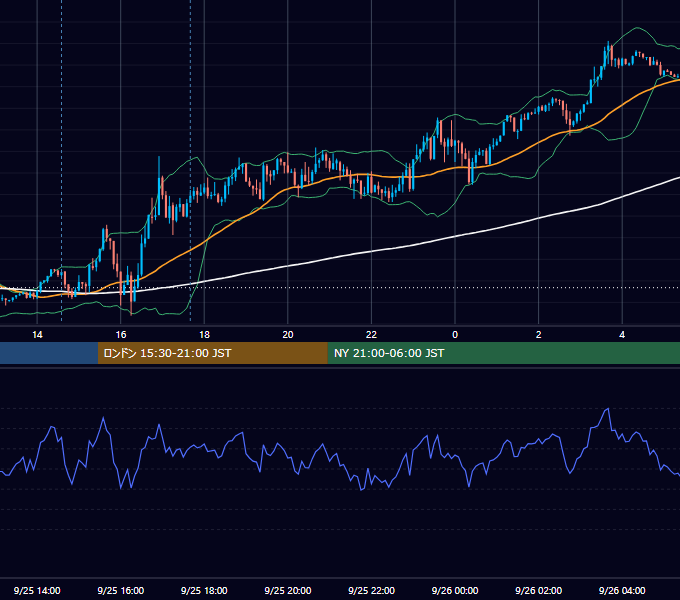Viewport: 680px width, 600px height.
Task: Click hour label 16 on price chart axis
Action: pos(121,335)
